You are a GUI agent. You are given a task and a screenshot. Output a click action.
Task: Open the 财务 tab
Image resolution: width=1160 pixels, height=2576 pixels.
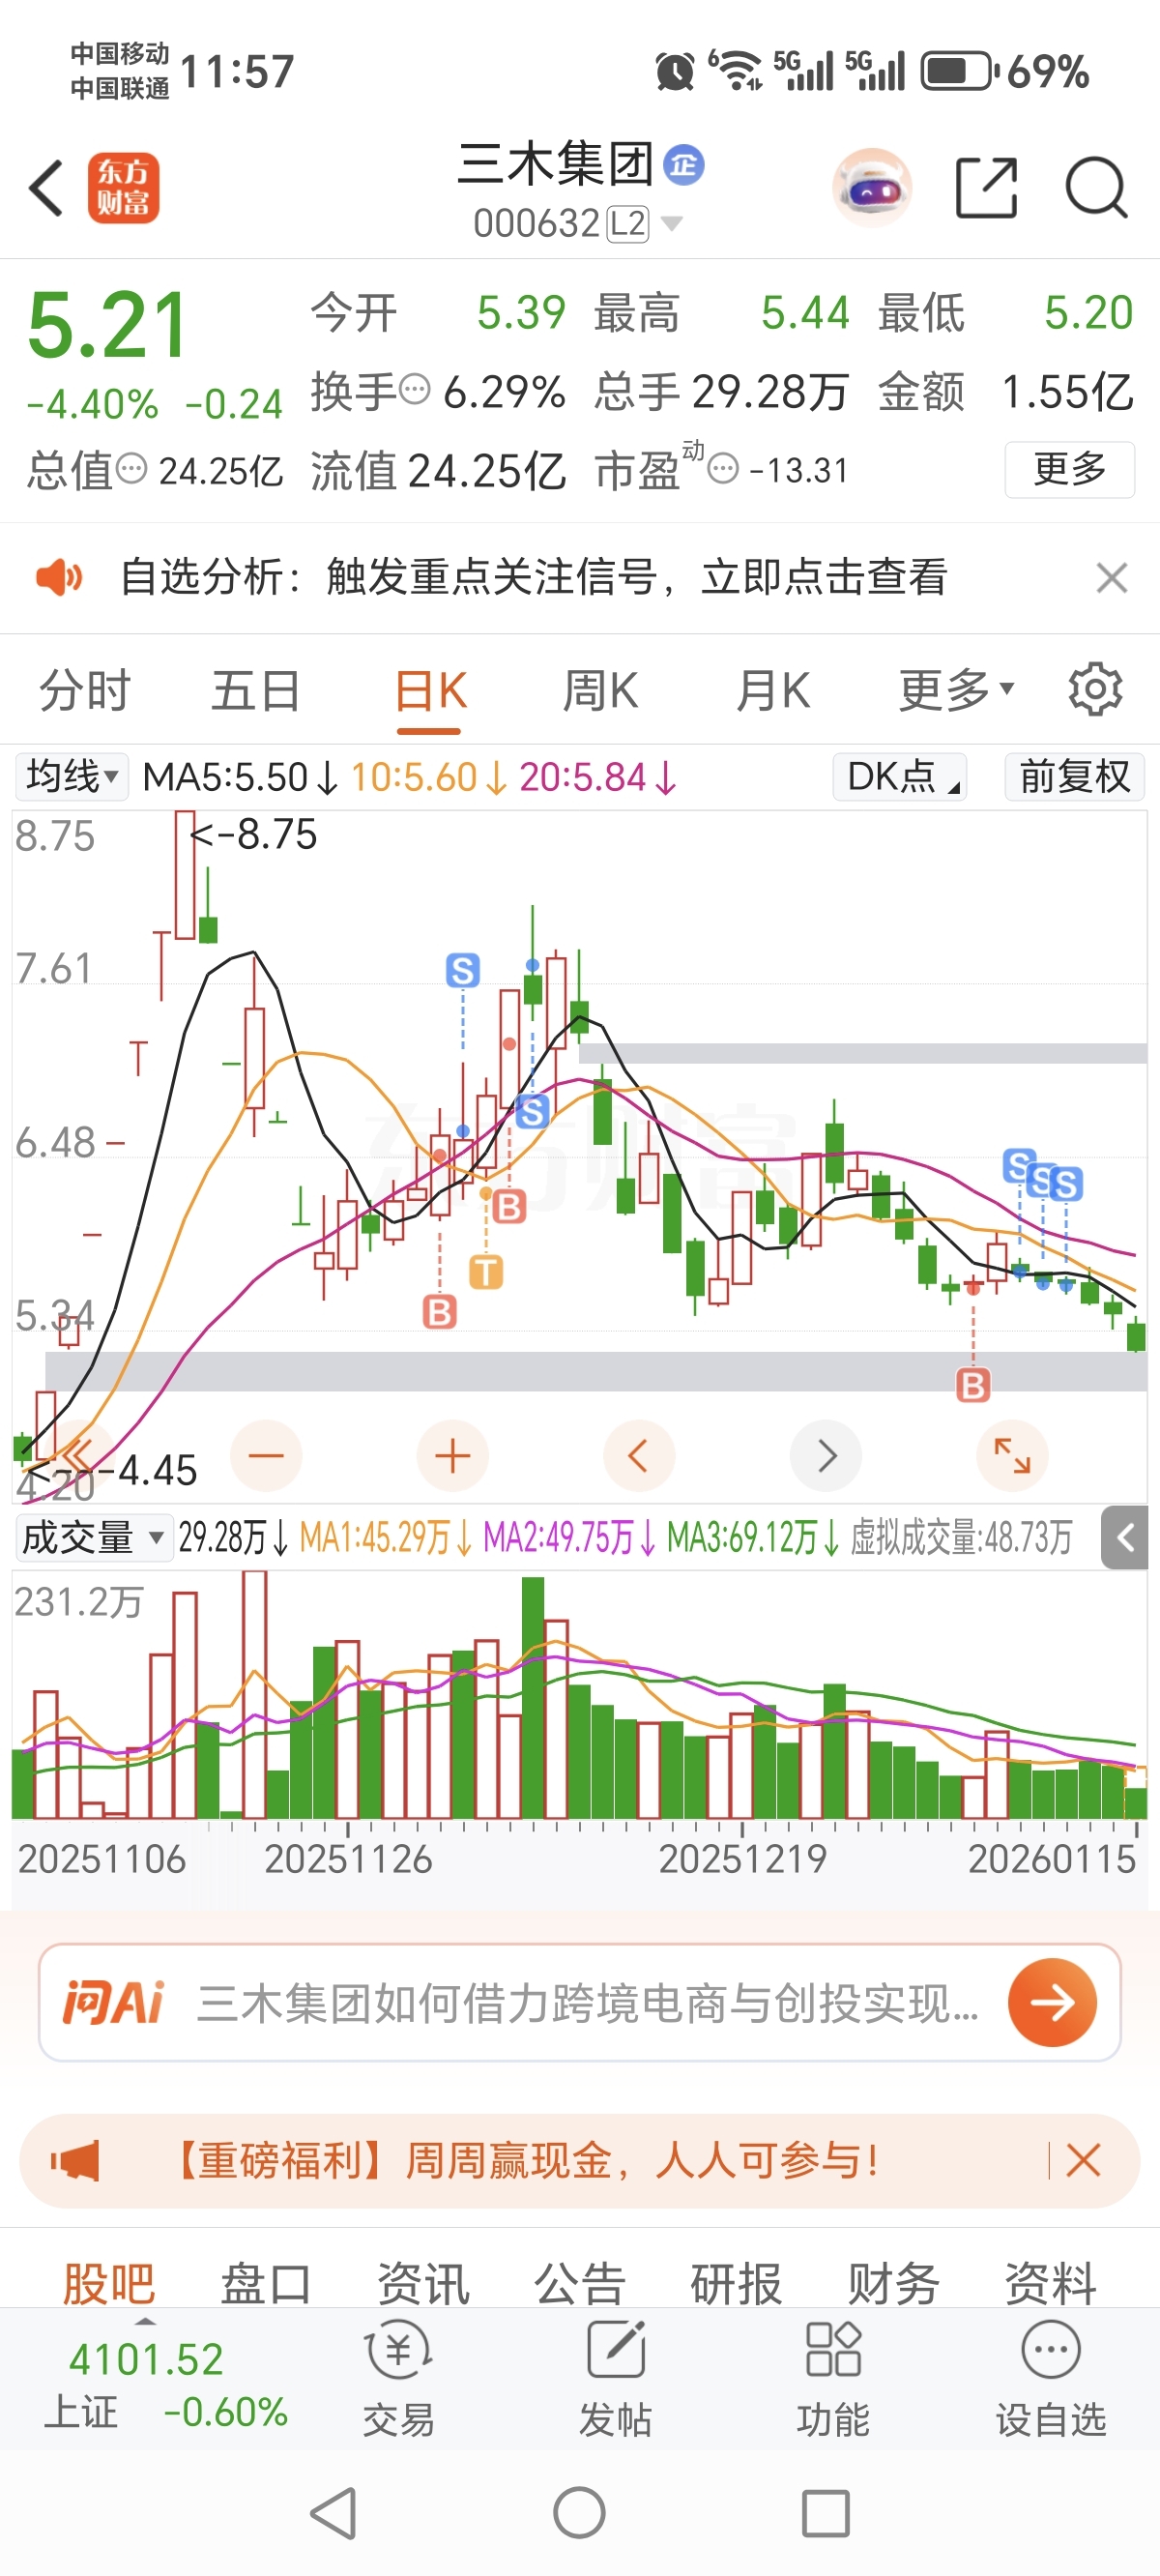click(894, 2284)
